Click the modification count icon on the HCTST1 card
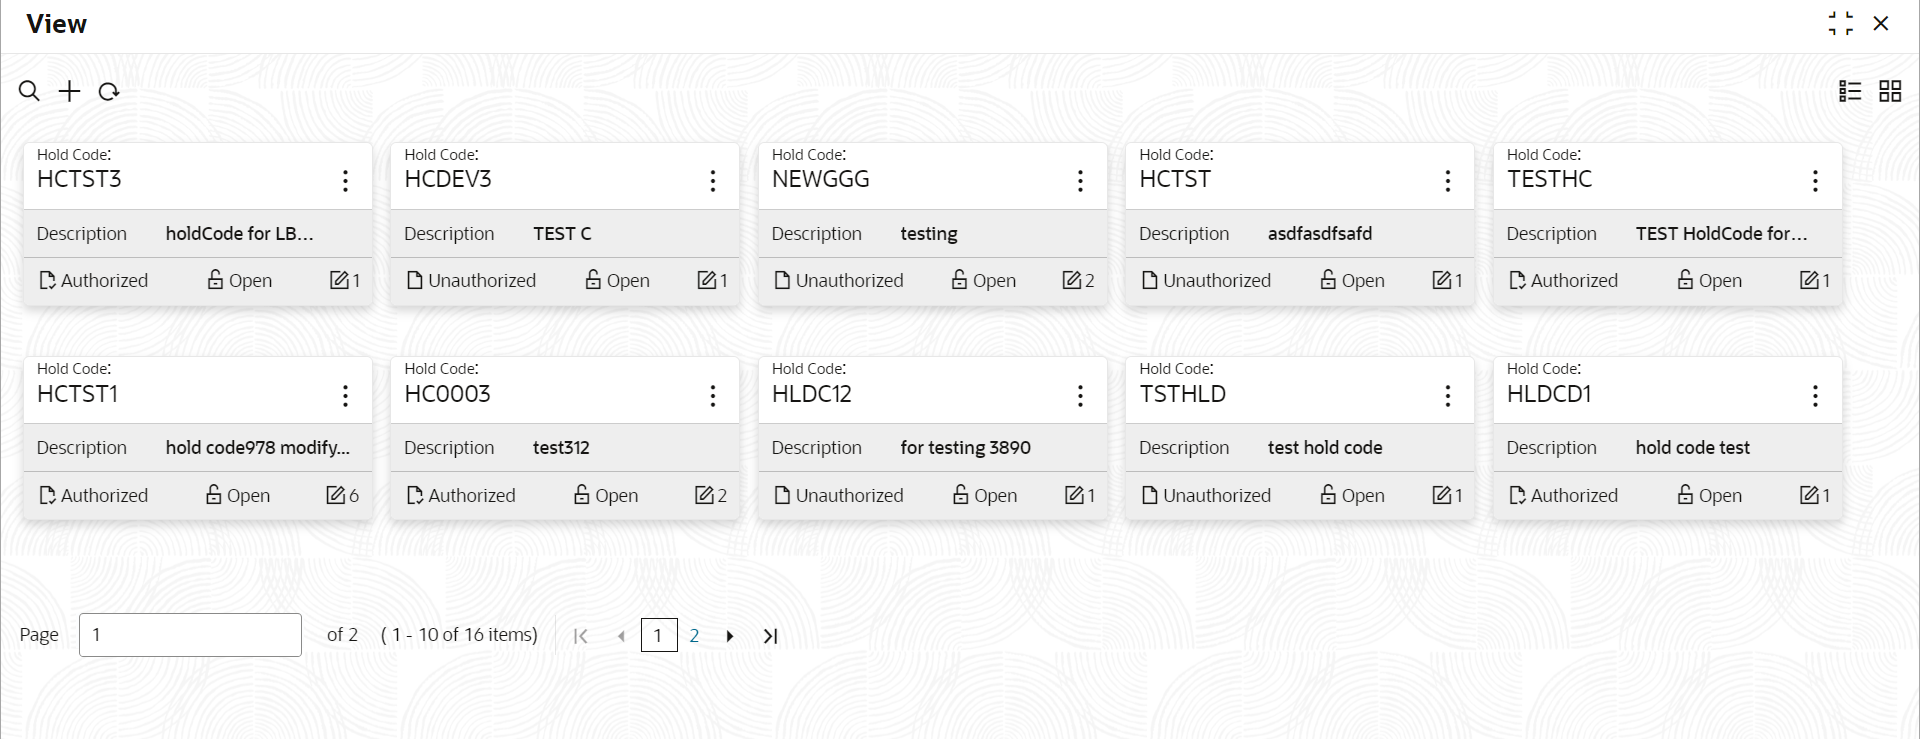The width and height of the screenshot is (1920, 739). pos(336,495)
